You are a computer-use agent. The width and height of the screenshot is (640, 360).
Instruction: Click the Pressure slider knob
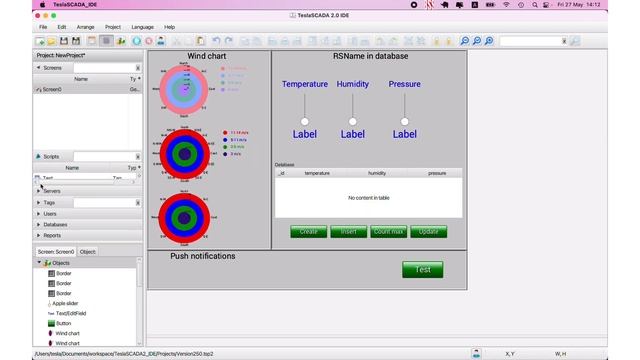click(404, 122)
